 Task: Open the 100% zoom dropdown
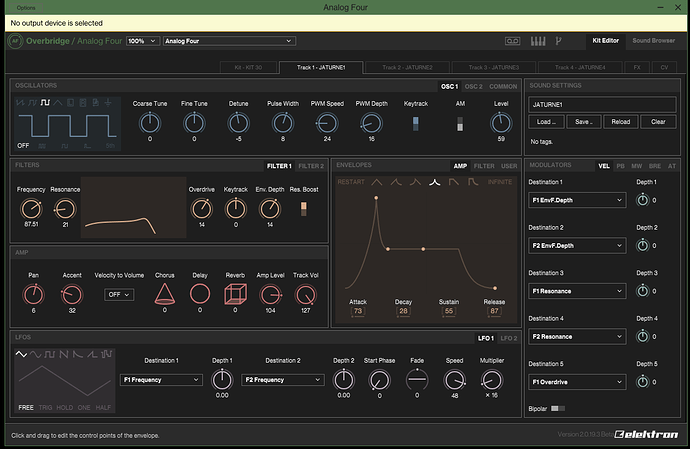point(143,41)
